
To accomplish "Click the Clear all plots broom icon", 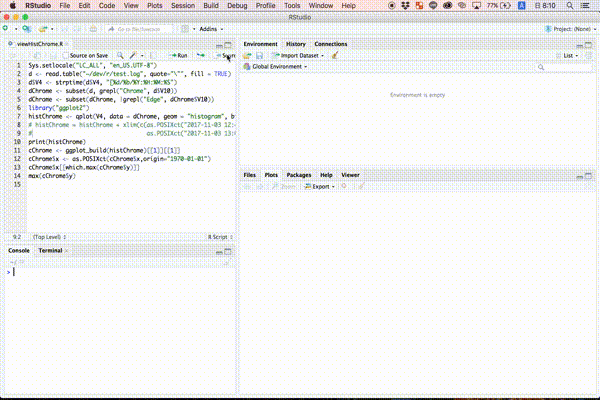I will (x=361, y=186).
